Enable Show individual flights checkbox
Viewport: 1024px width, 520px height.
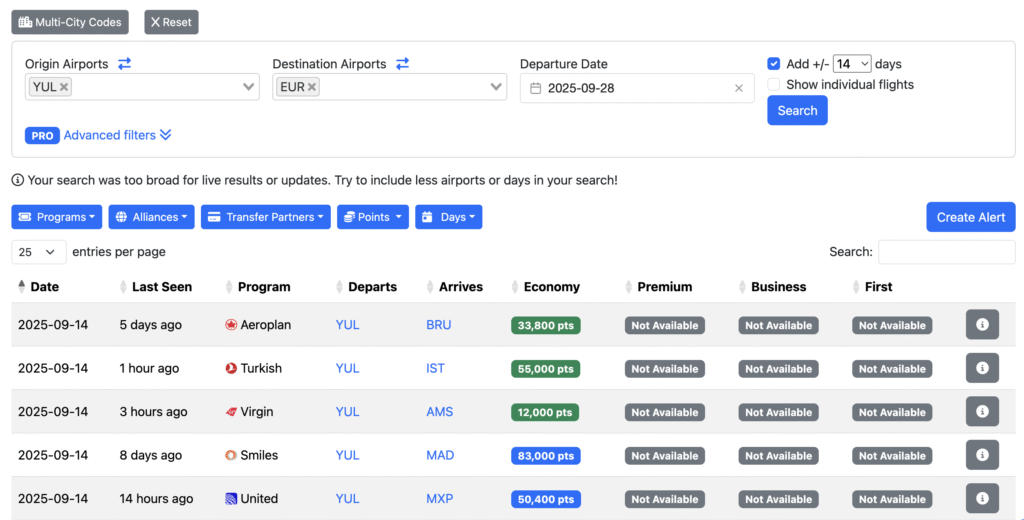pyautogui.click(x=774, y=85)
